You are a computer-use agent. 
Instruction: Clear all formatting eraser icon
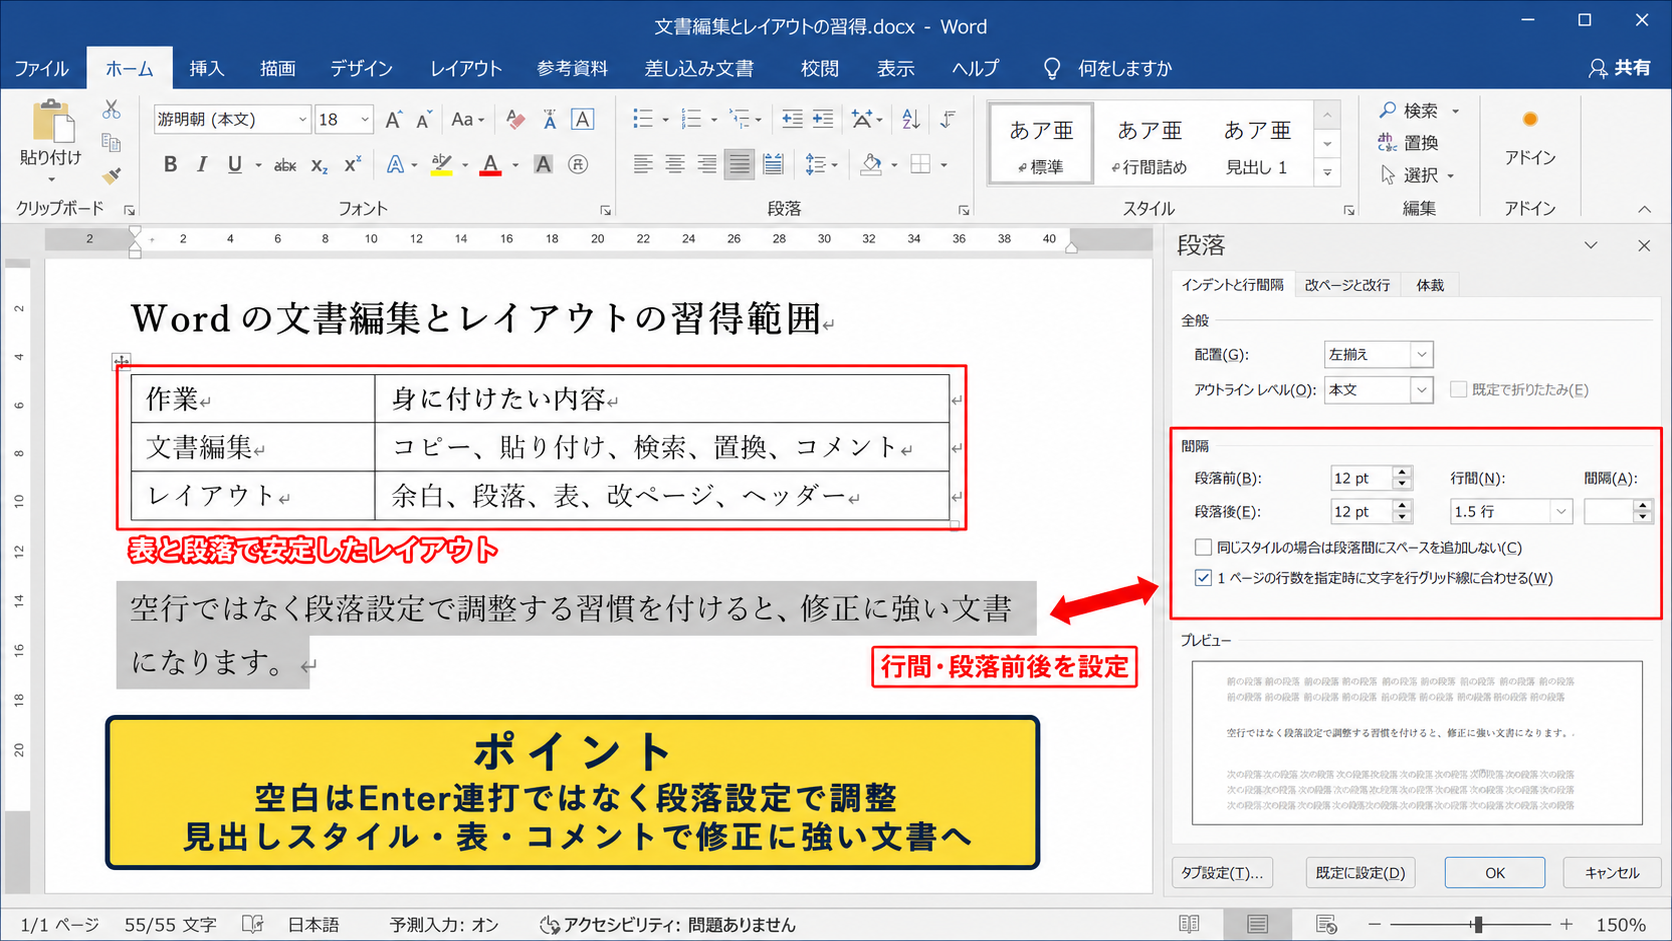[515, 120]
